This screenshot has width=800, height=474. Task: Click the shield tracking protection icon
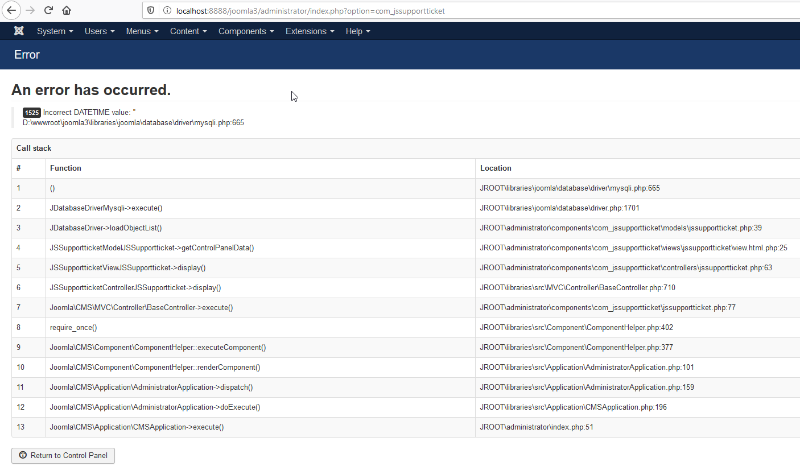pyautogui.click(x=150, y=10)
